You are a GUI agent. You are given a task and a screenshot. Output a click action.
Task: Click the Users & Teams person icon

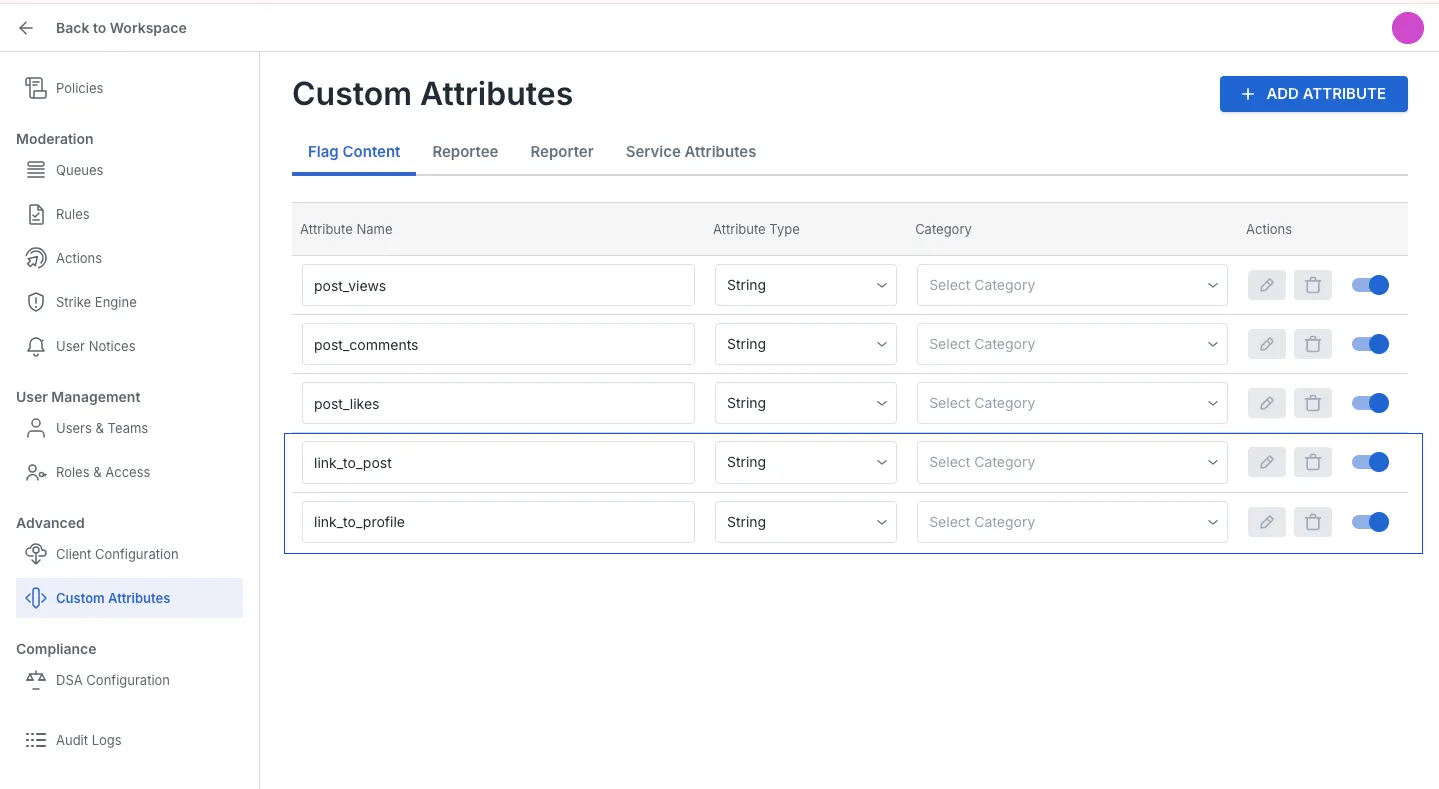[x=36, y=428]
